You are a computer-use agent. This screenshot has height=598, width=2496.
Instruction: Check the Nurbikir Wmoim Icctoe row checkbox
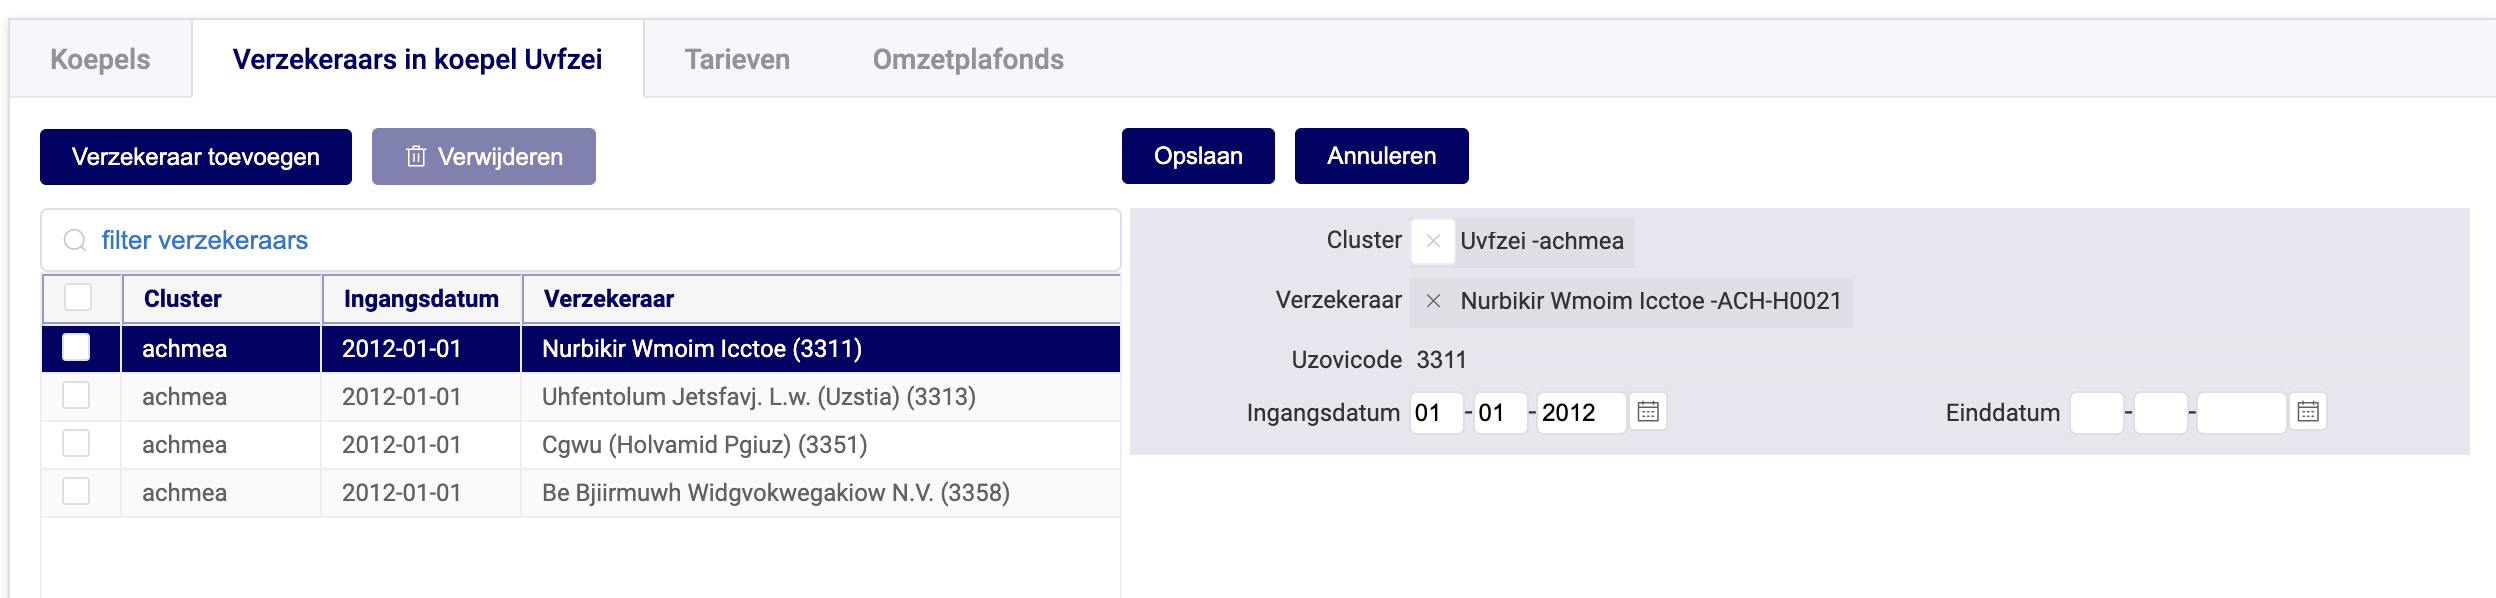coord(76,347)
